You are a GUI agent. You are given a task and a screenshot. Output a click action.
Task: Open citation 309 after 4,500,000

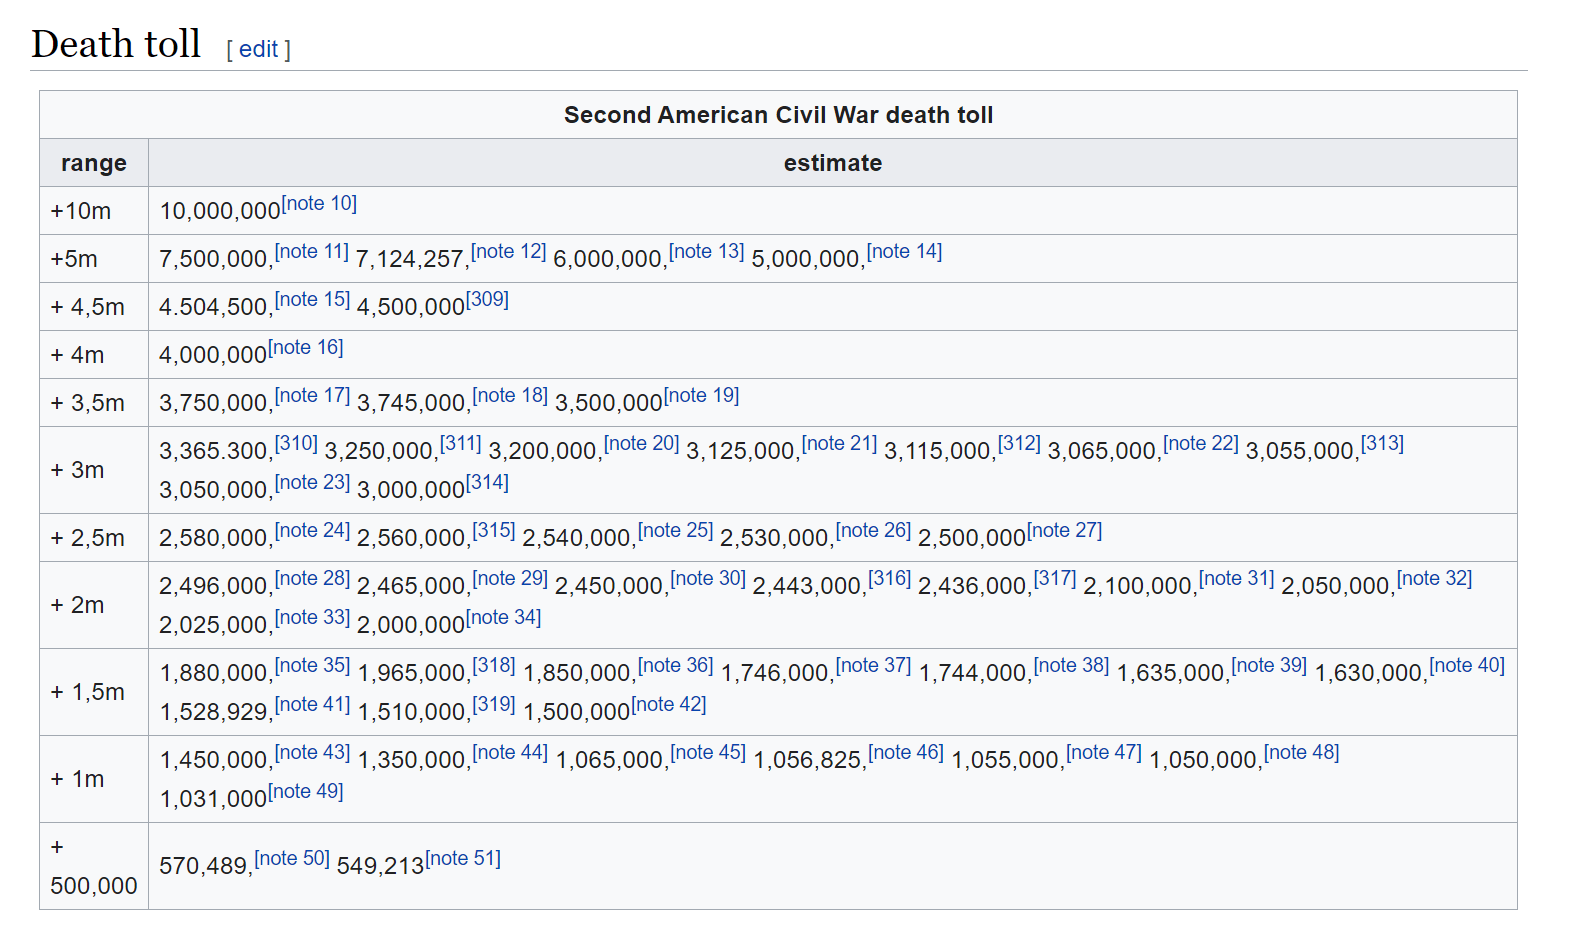click(x=487, y=299)
